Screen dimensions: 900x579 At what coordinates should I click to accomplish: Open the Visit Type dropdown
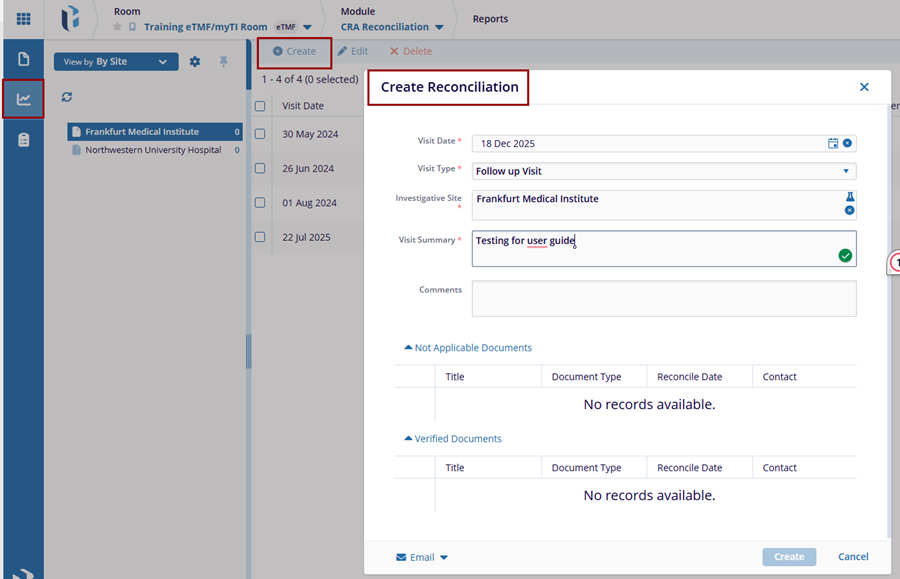click(663, 171)
